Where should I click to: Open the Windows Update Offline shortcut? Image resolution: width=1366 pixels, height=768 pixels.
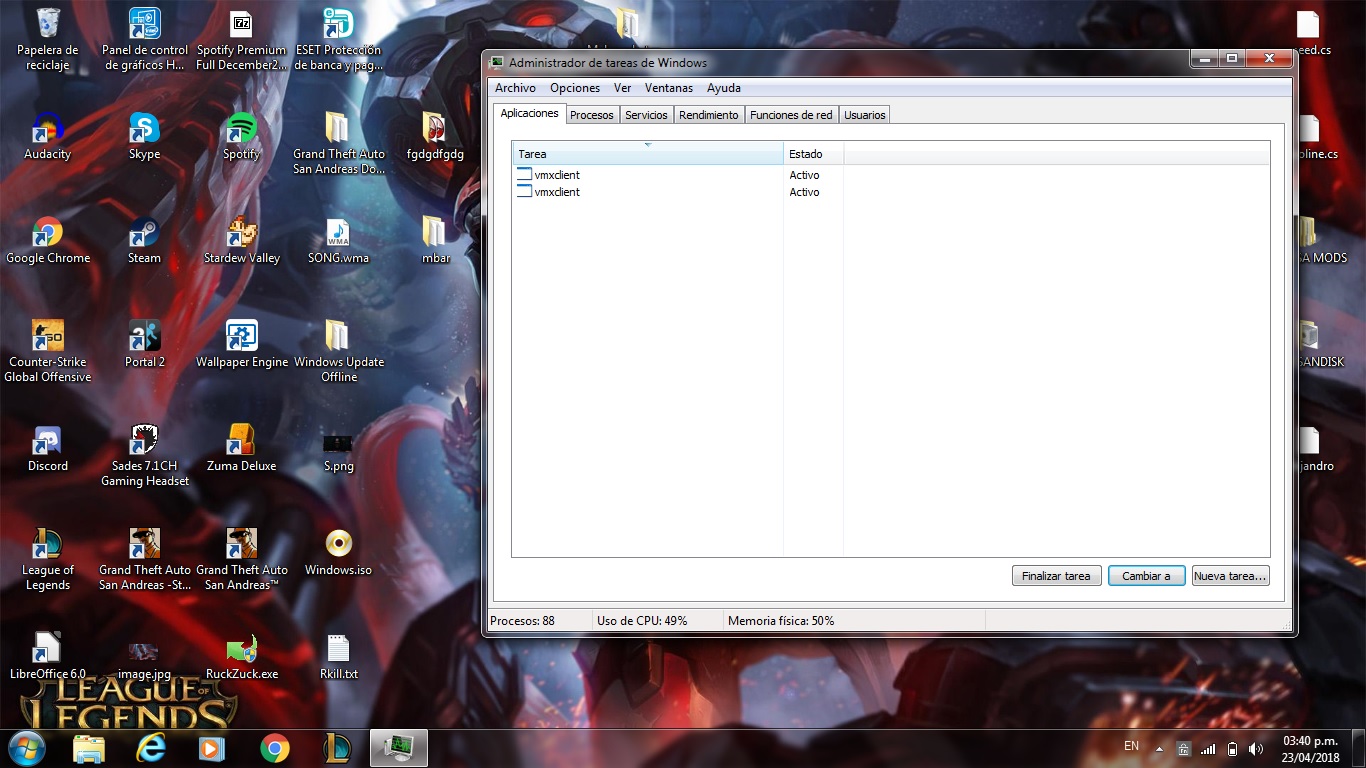point(338,335)
